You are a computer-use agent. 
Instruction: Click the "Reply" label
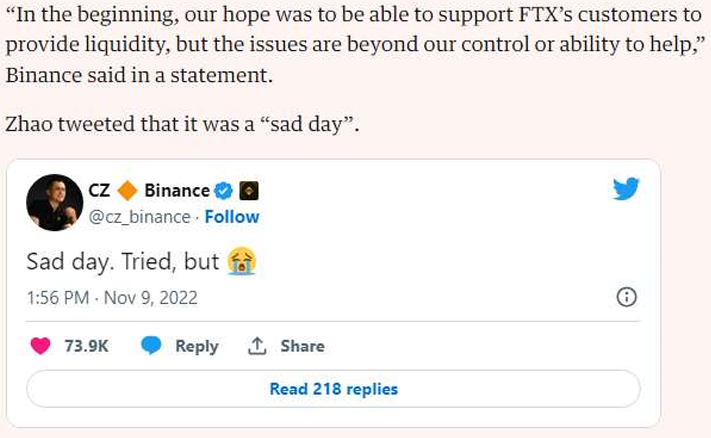pos(196,346)
